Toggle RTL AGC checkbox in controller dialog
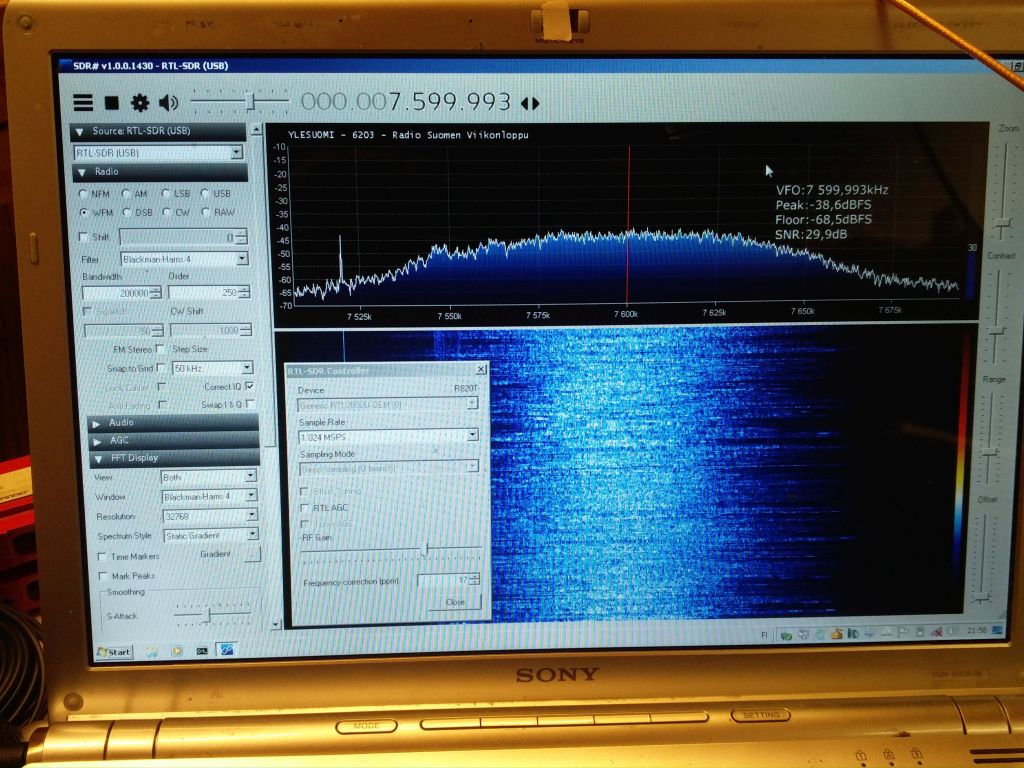 [x=304, y=507]
